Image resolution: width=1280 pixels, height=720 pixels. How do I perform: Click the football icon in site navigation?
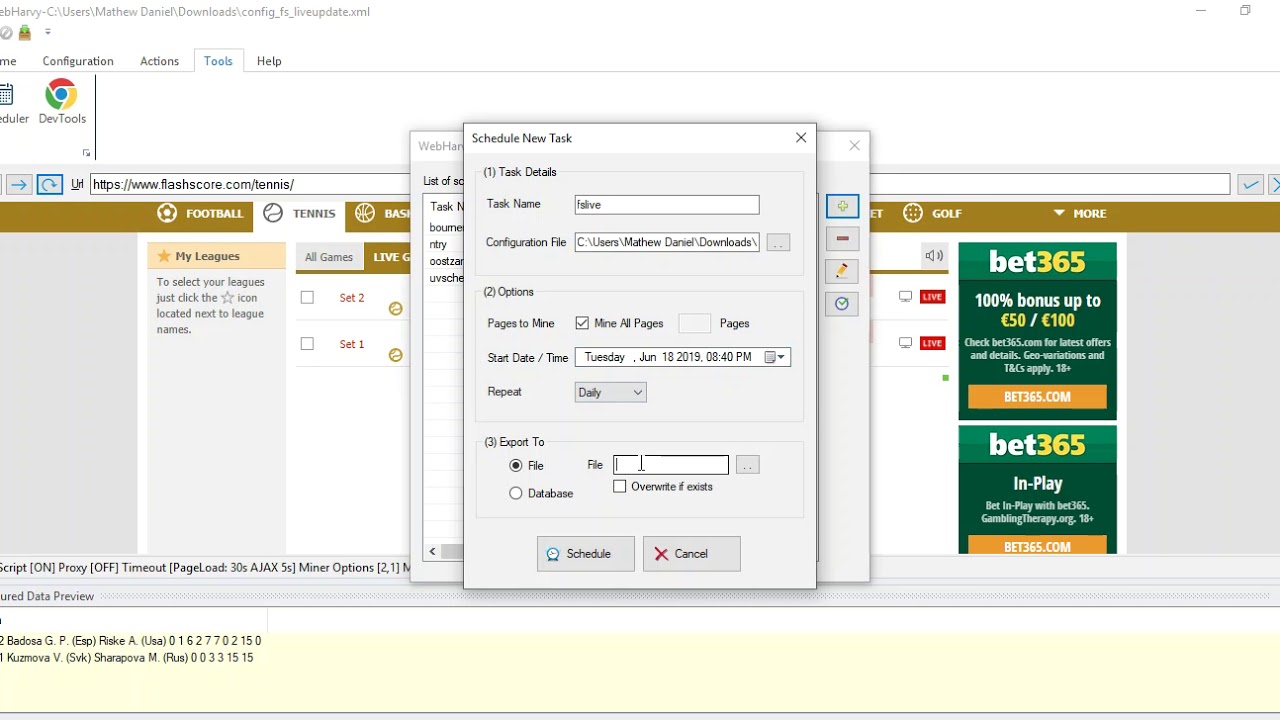(167, 213)
